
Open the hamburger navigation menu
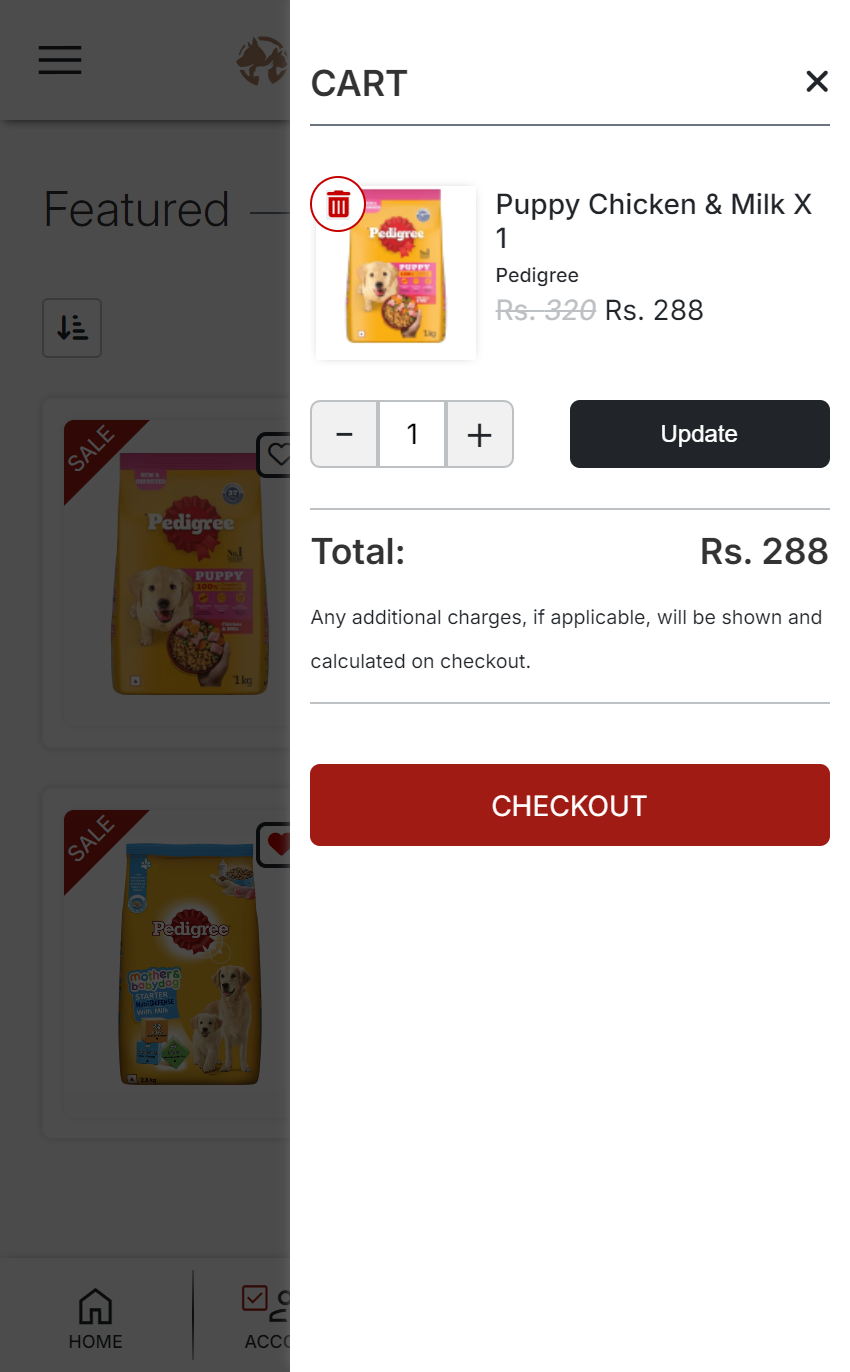[x=60, y=60]
